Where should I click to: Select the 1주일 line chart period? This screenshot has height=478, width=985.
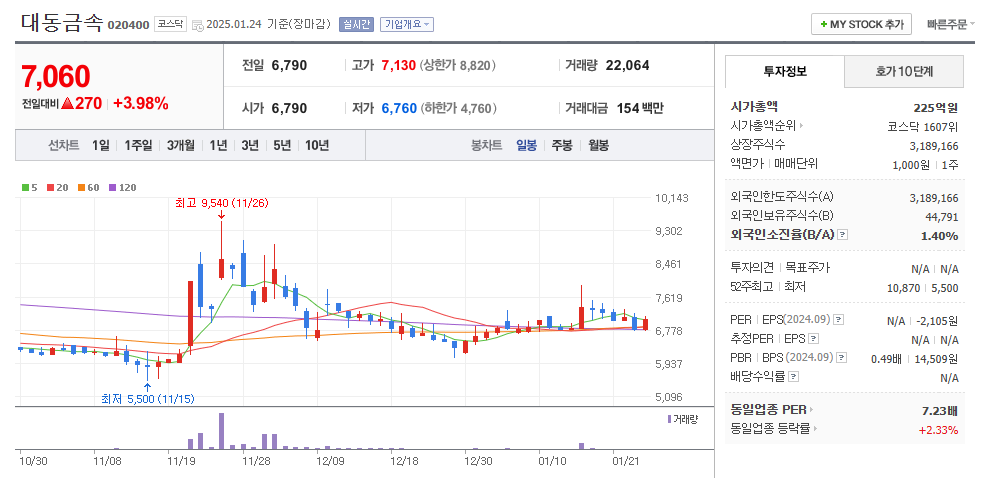(138, 146)
